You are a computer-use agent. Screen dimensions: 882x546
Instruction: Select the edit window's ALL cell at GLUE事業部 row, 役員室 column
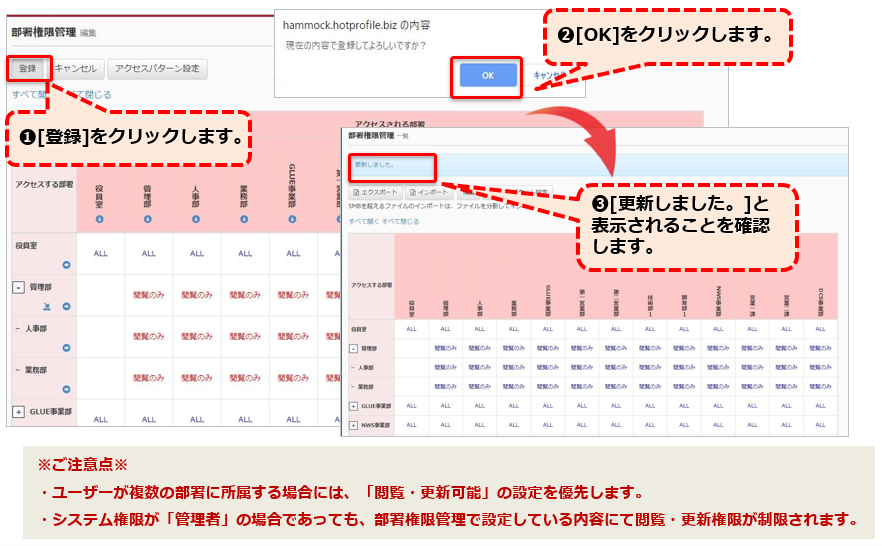click(x=100, y=419)
